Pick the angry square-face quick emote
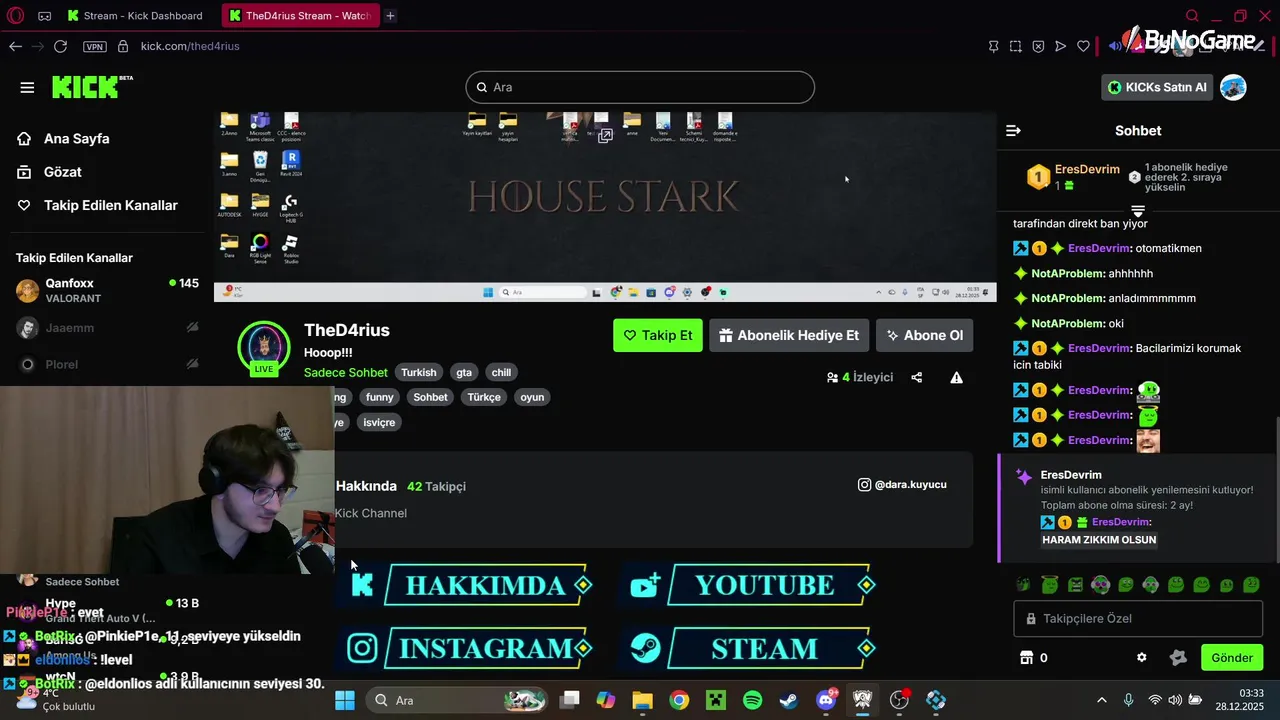This screenshot has height=720, width=1280. (1075, 585)
